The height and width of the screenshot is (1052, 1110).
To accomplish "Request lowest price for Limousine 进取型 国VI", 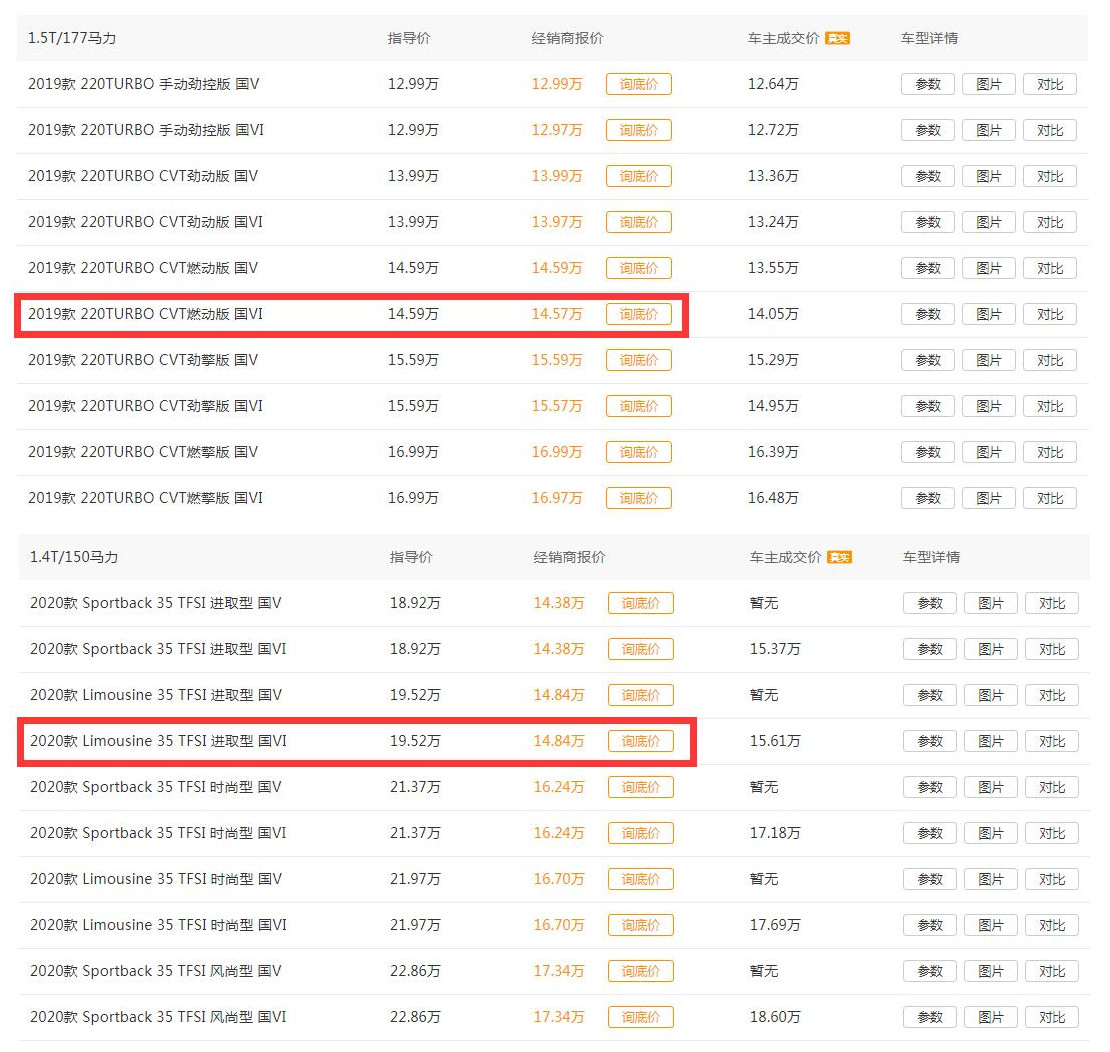I will pyautogui.click(x=641, y=741).
